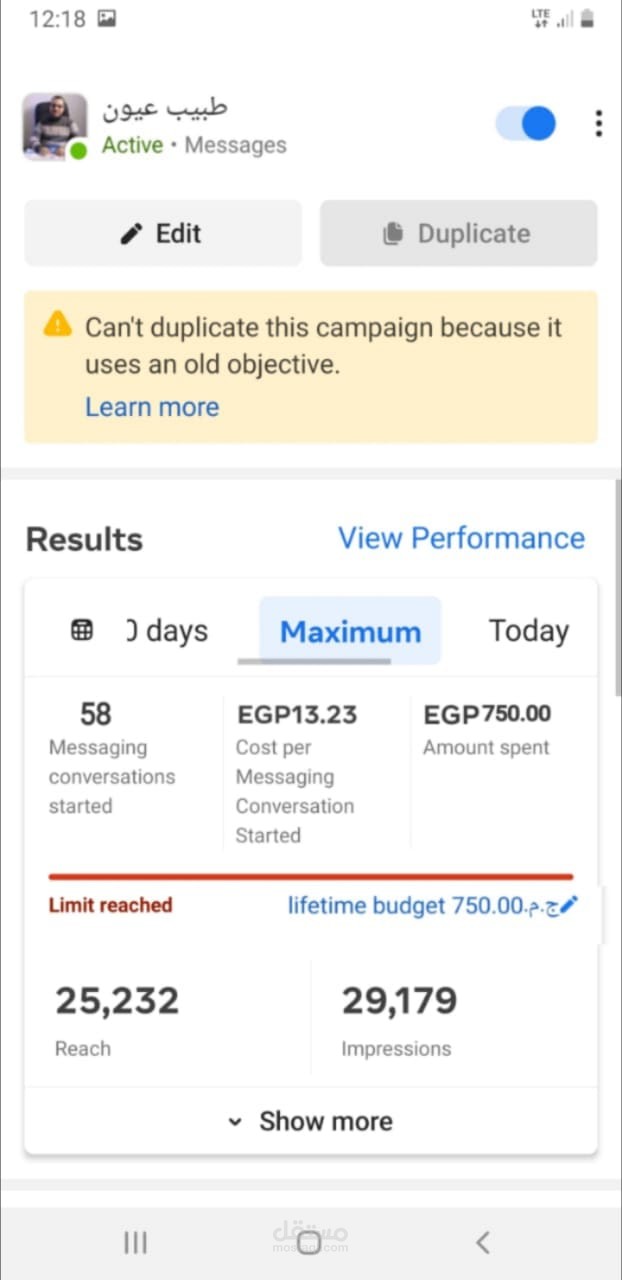The image size is (622, 1280).
Task: Click the red budget limit progress bar
Action: 310,877
